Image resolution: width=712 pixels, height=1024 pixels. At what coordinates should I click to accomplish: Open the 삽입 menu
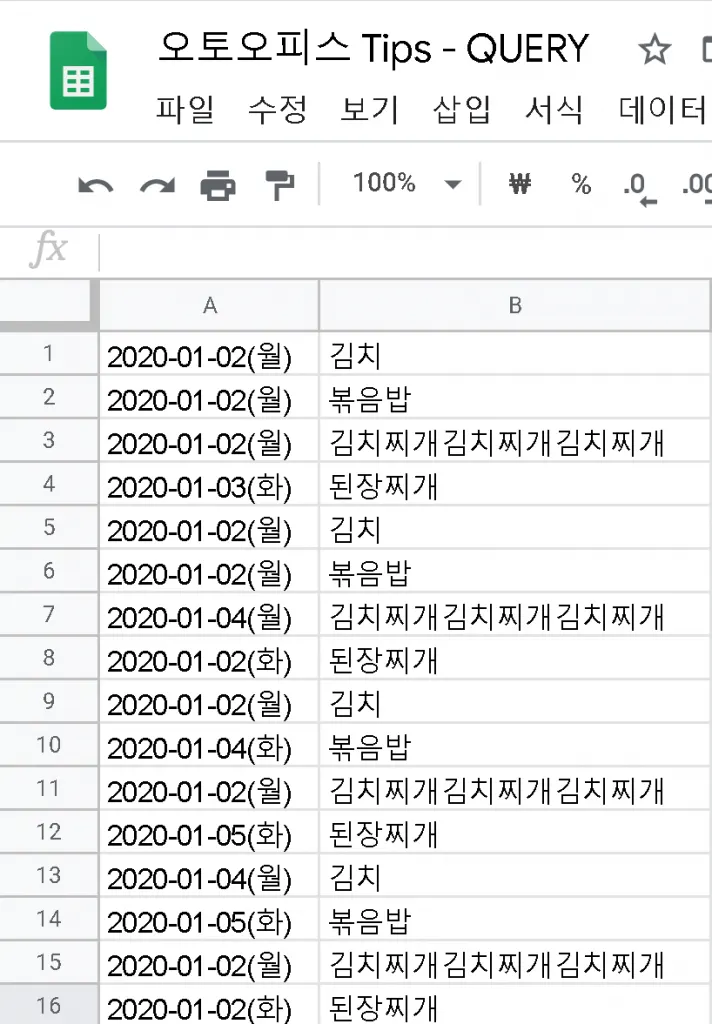[461, 109]
